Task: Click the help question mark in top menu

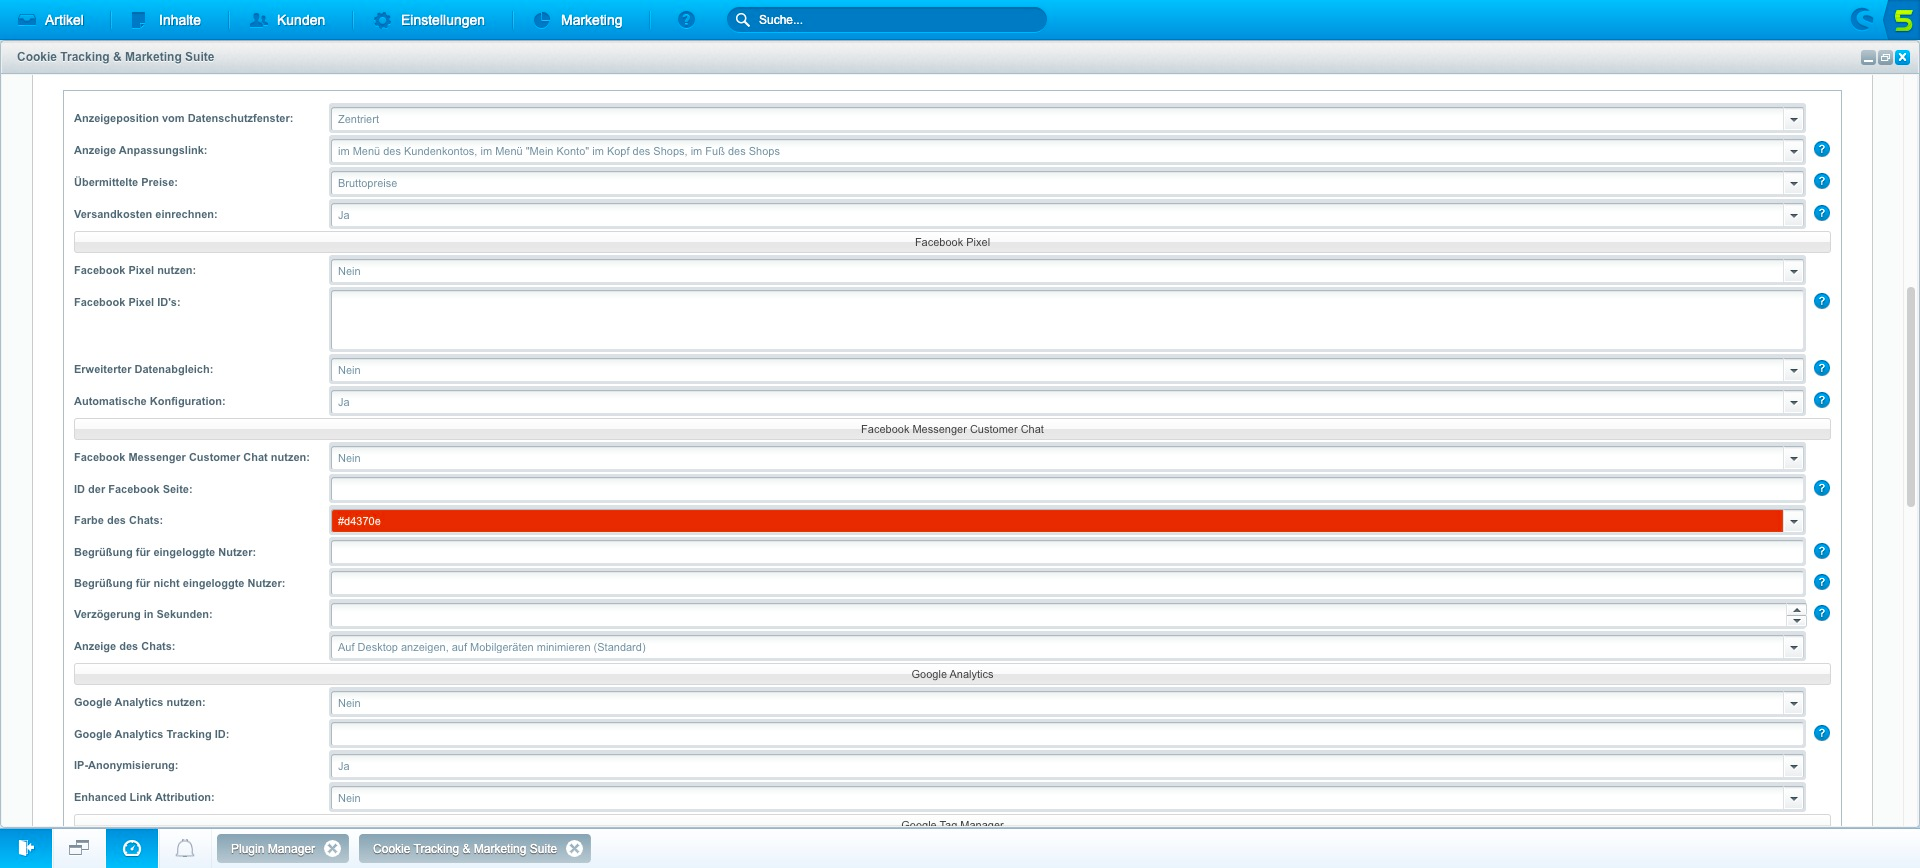Action: click(x=686, y=20)
